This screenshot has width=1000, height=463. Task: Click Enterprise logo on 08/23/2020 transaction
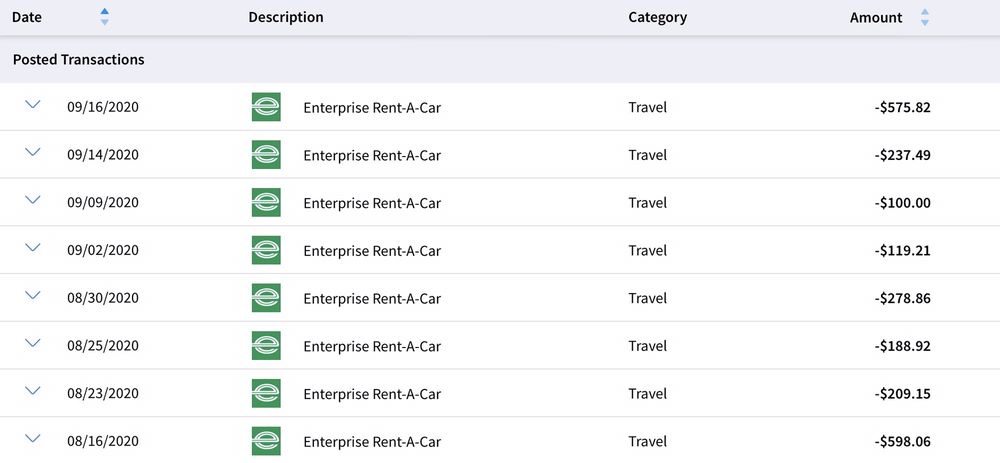pyautogui.click(x=266, y=393)
